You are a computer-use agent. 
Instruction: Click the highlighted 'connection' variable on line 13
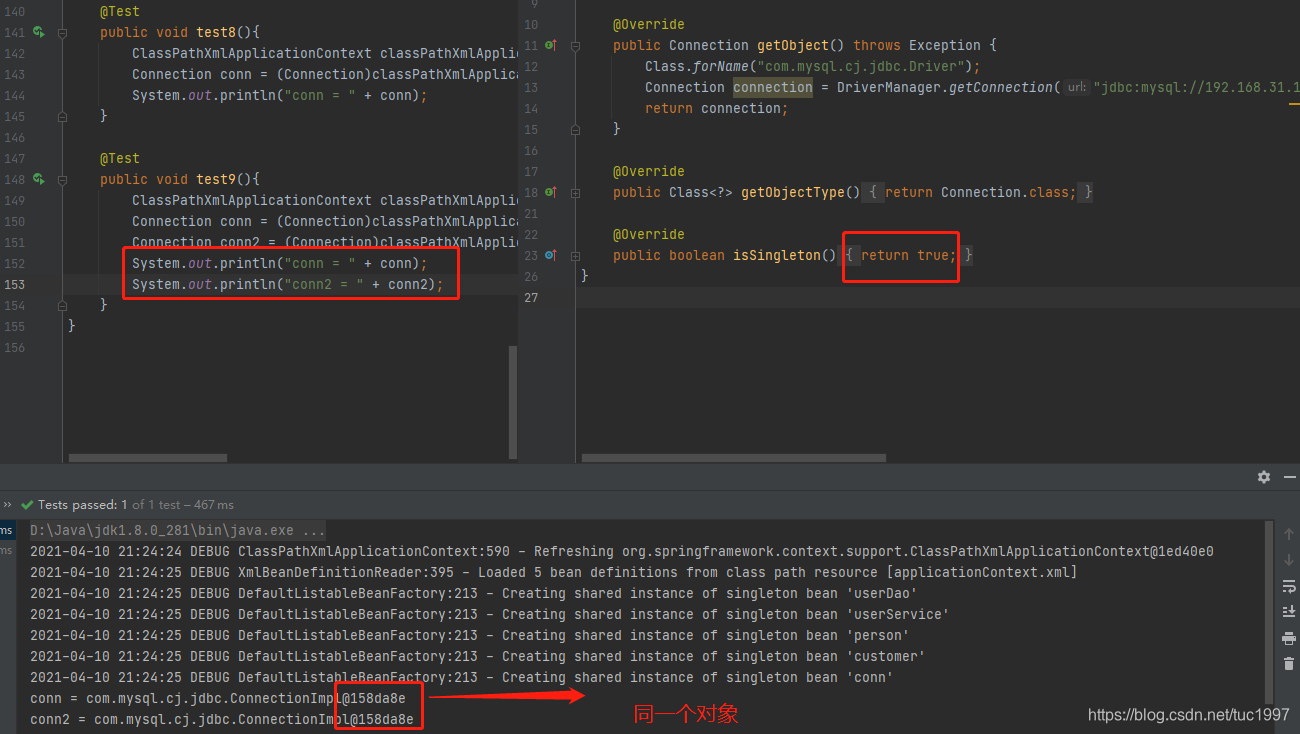tap(773, 87)
